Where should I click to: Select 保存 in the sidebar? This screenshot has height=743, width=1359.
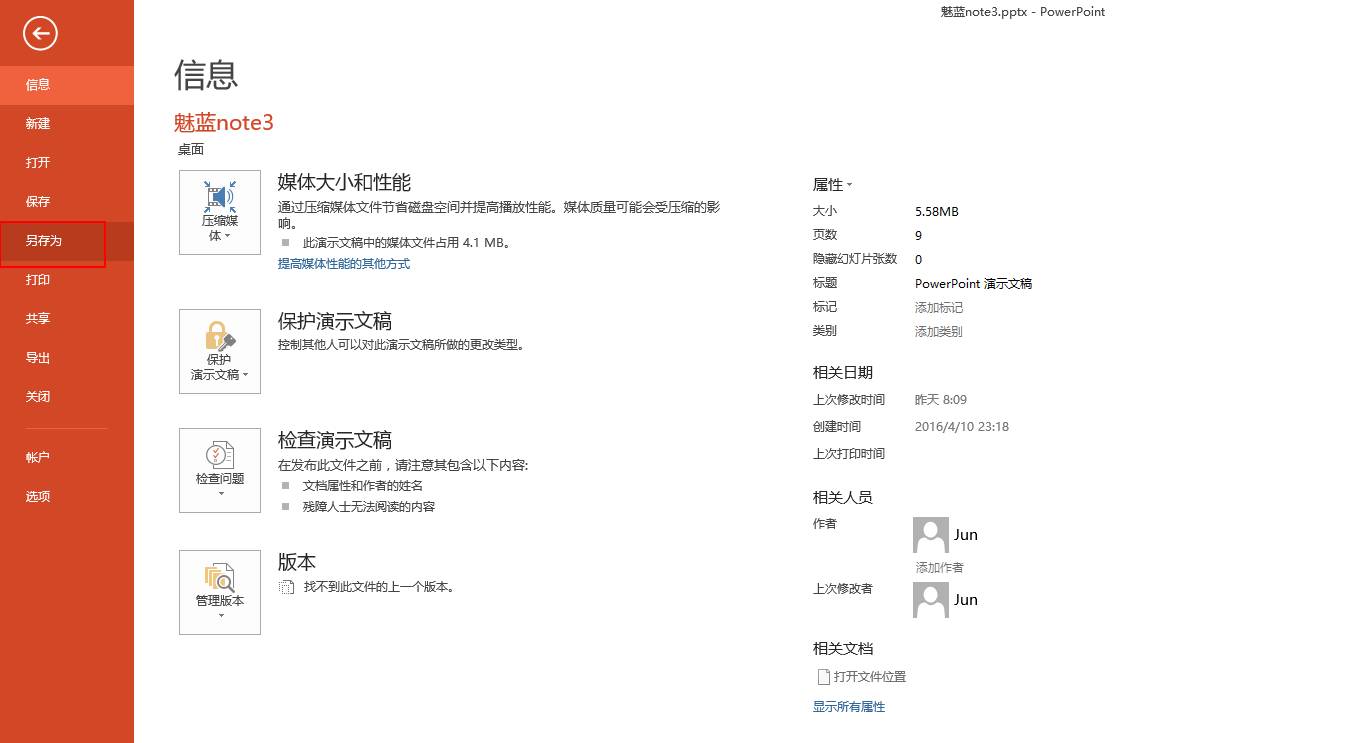pyautogui.click(x=67, y=202)
